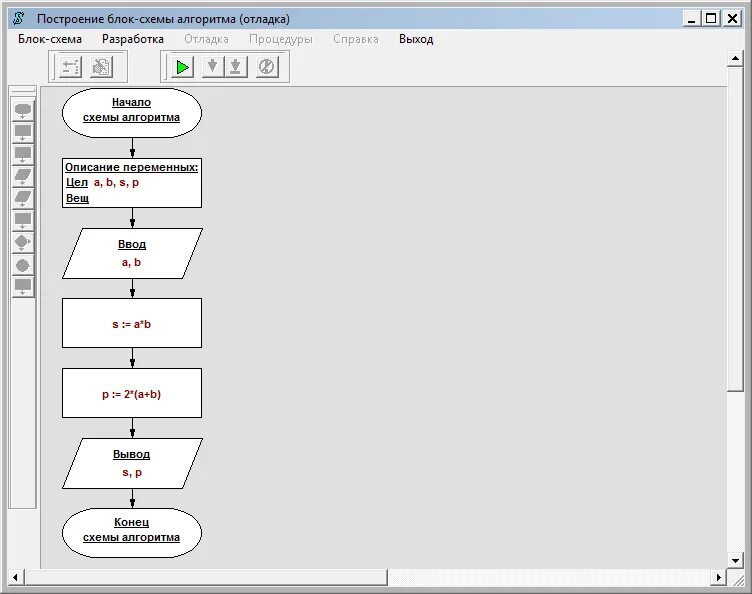Screen dimensions: 752x594
Task: Minimize the flowchart builder window
Action: [691, 19]
